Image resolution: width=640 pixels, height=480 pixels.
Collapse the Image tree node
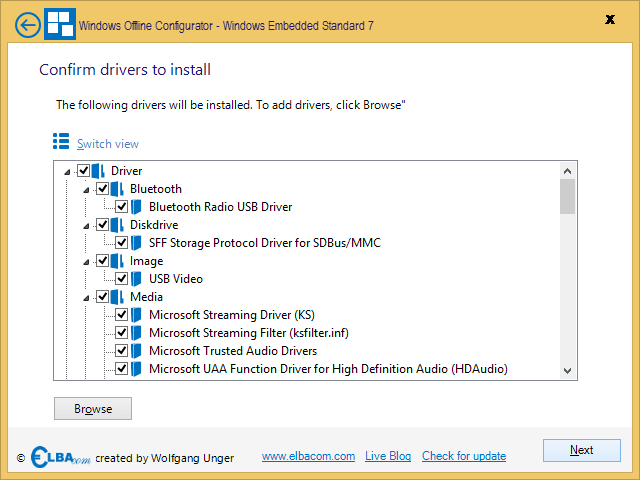86,262
